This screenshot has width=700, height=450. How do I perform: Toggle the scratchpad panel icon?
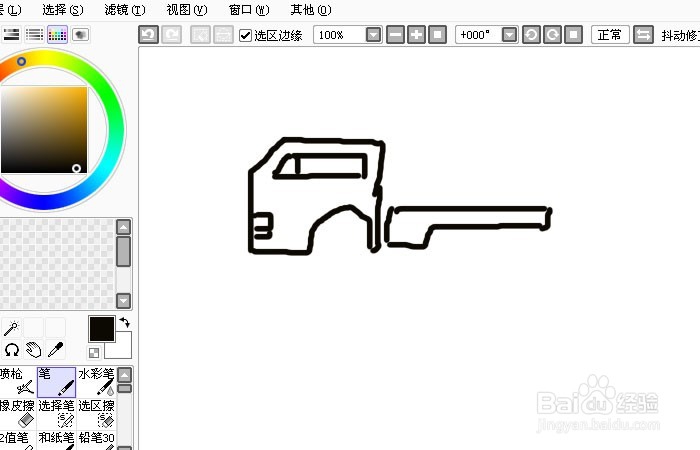coord(80,34)
